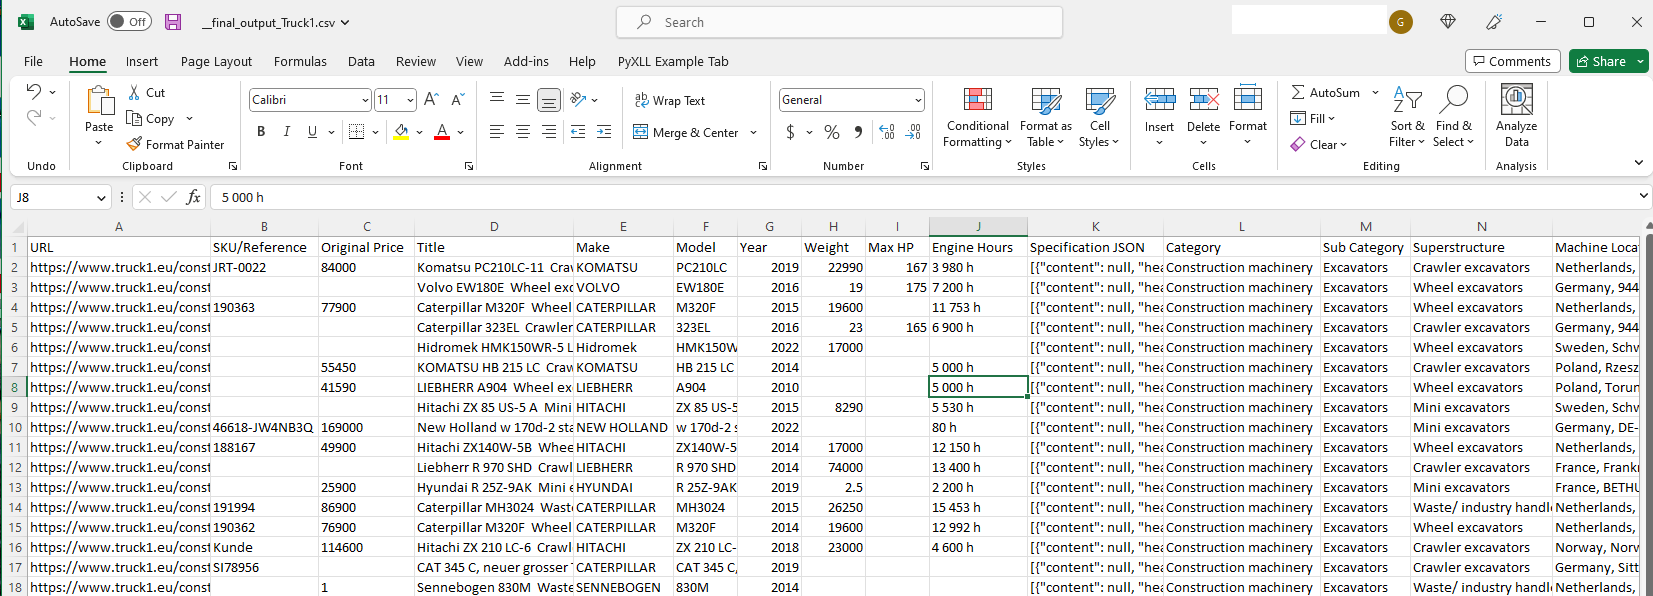Toggle Bold formatting
This screenshot has height=596, width=1653.
pos(261,131)
